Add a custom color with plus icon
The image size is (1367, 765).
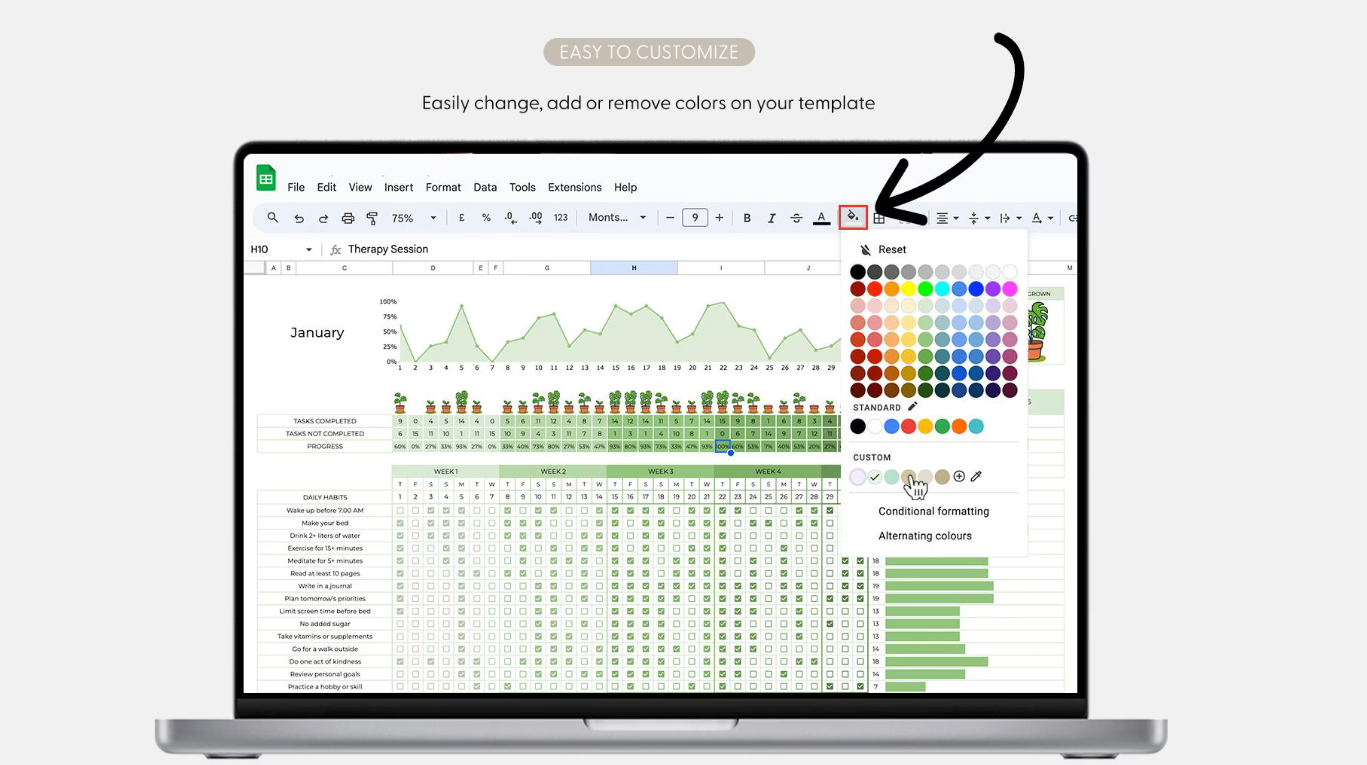[959, 477]
